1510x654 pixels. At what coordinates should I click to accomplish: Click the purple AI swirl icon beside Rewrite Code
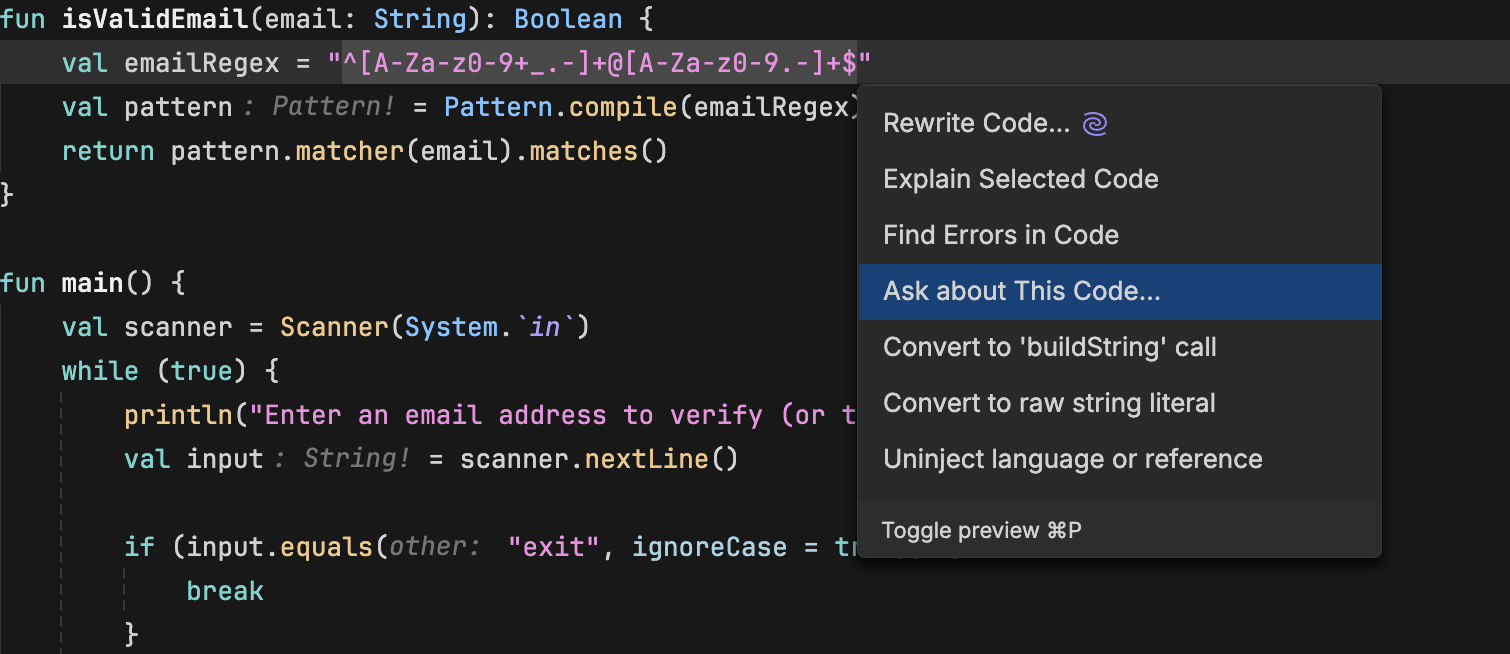[1095, 122]
